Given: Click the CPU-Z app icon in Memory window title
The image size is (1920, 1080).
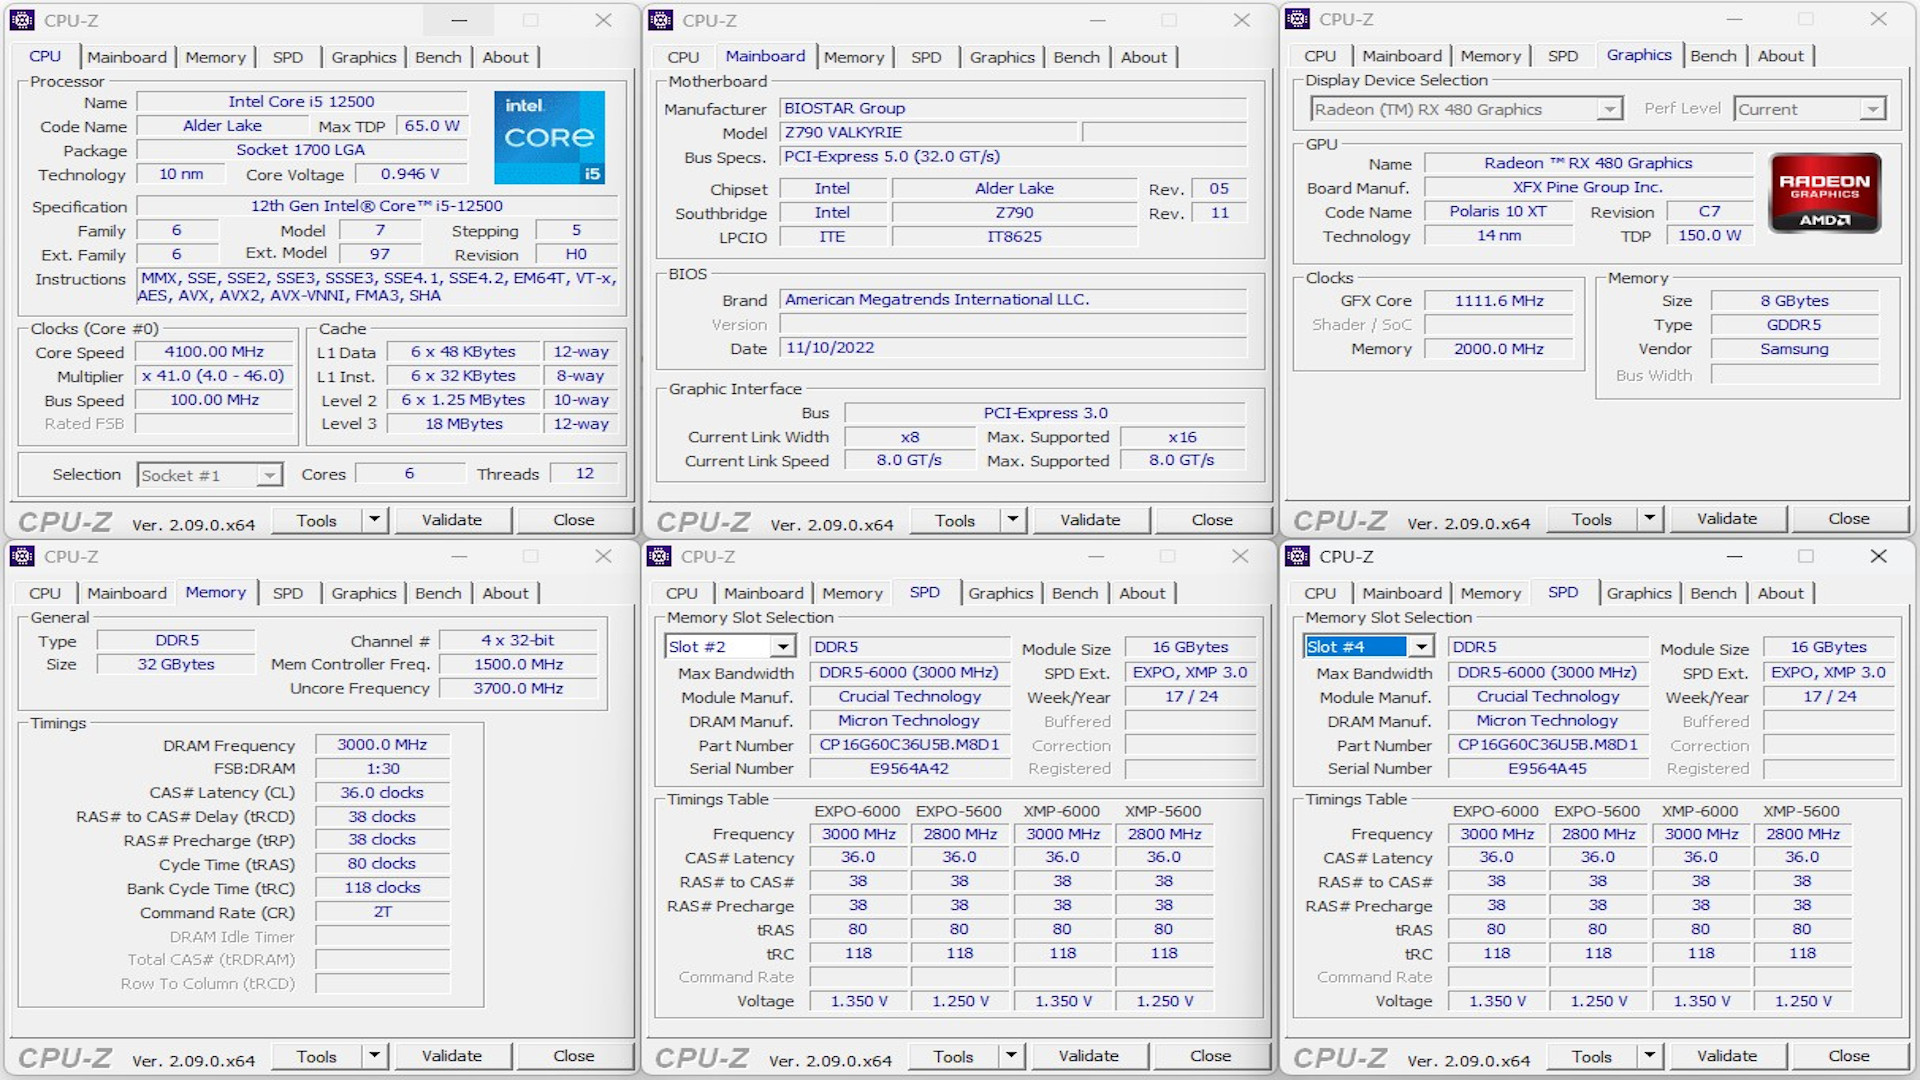Looking at the screenshot, I should pos(22,556).
